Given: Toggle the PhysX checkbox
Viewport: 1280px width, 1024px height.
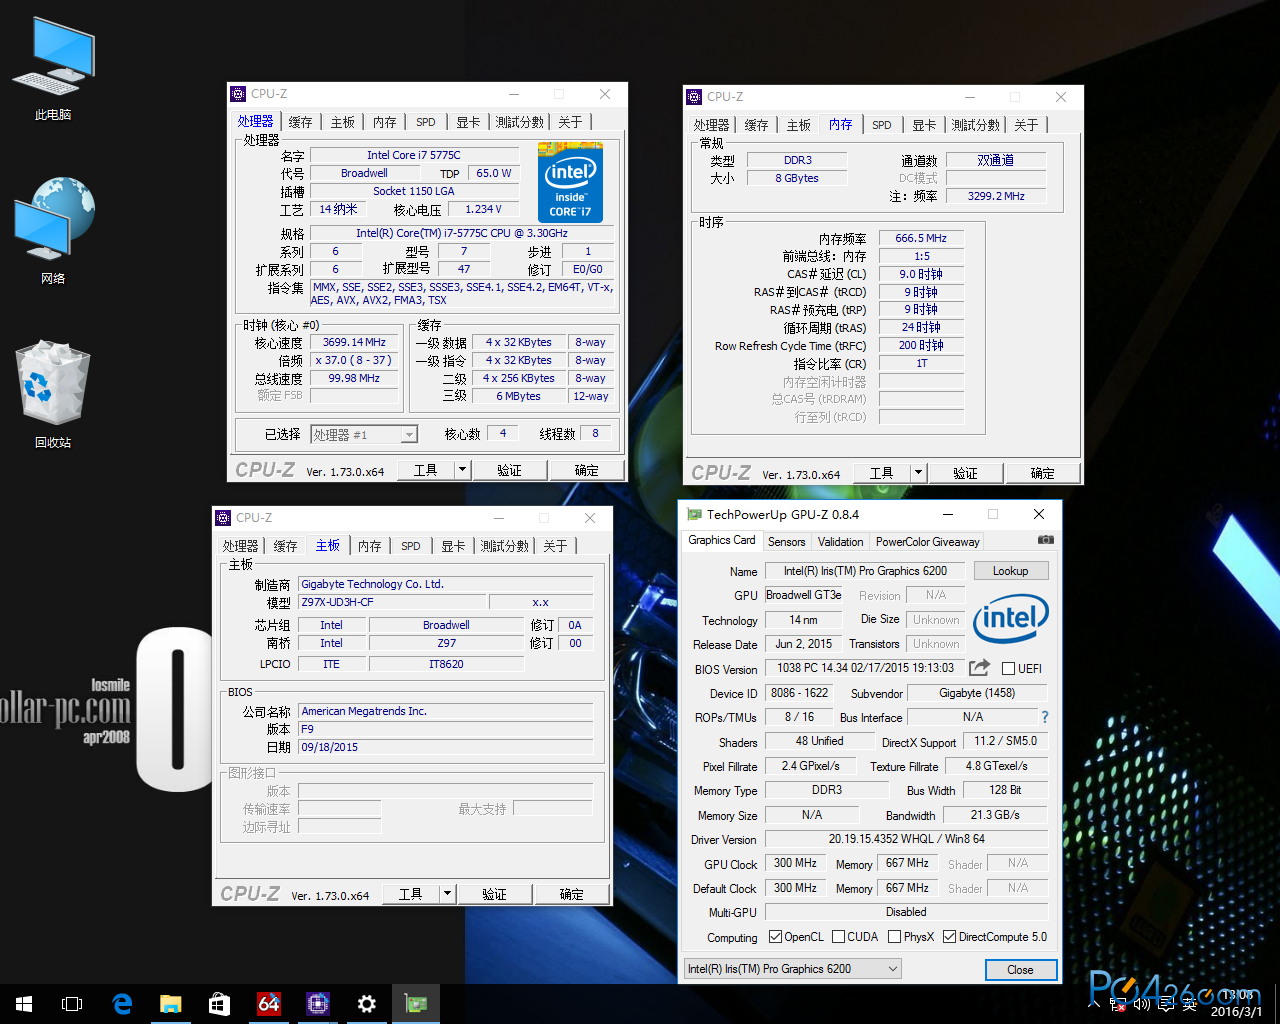Looking at the screenshot, I should [x=894, y=937].
